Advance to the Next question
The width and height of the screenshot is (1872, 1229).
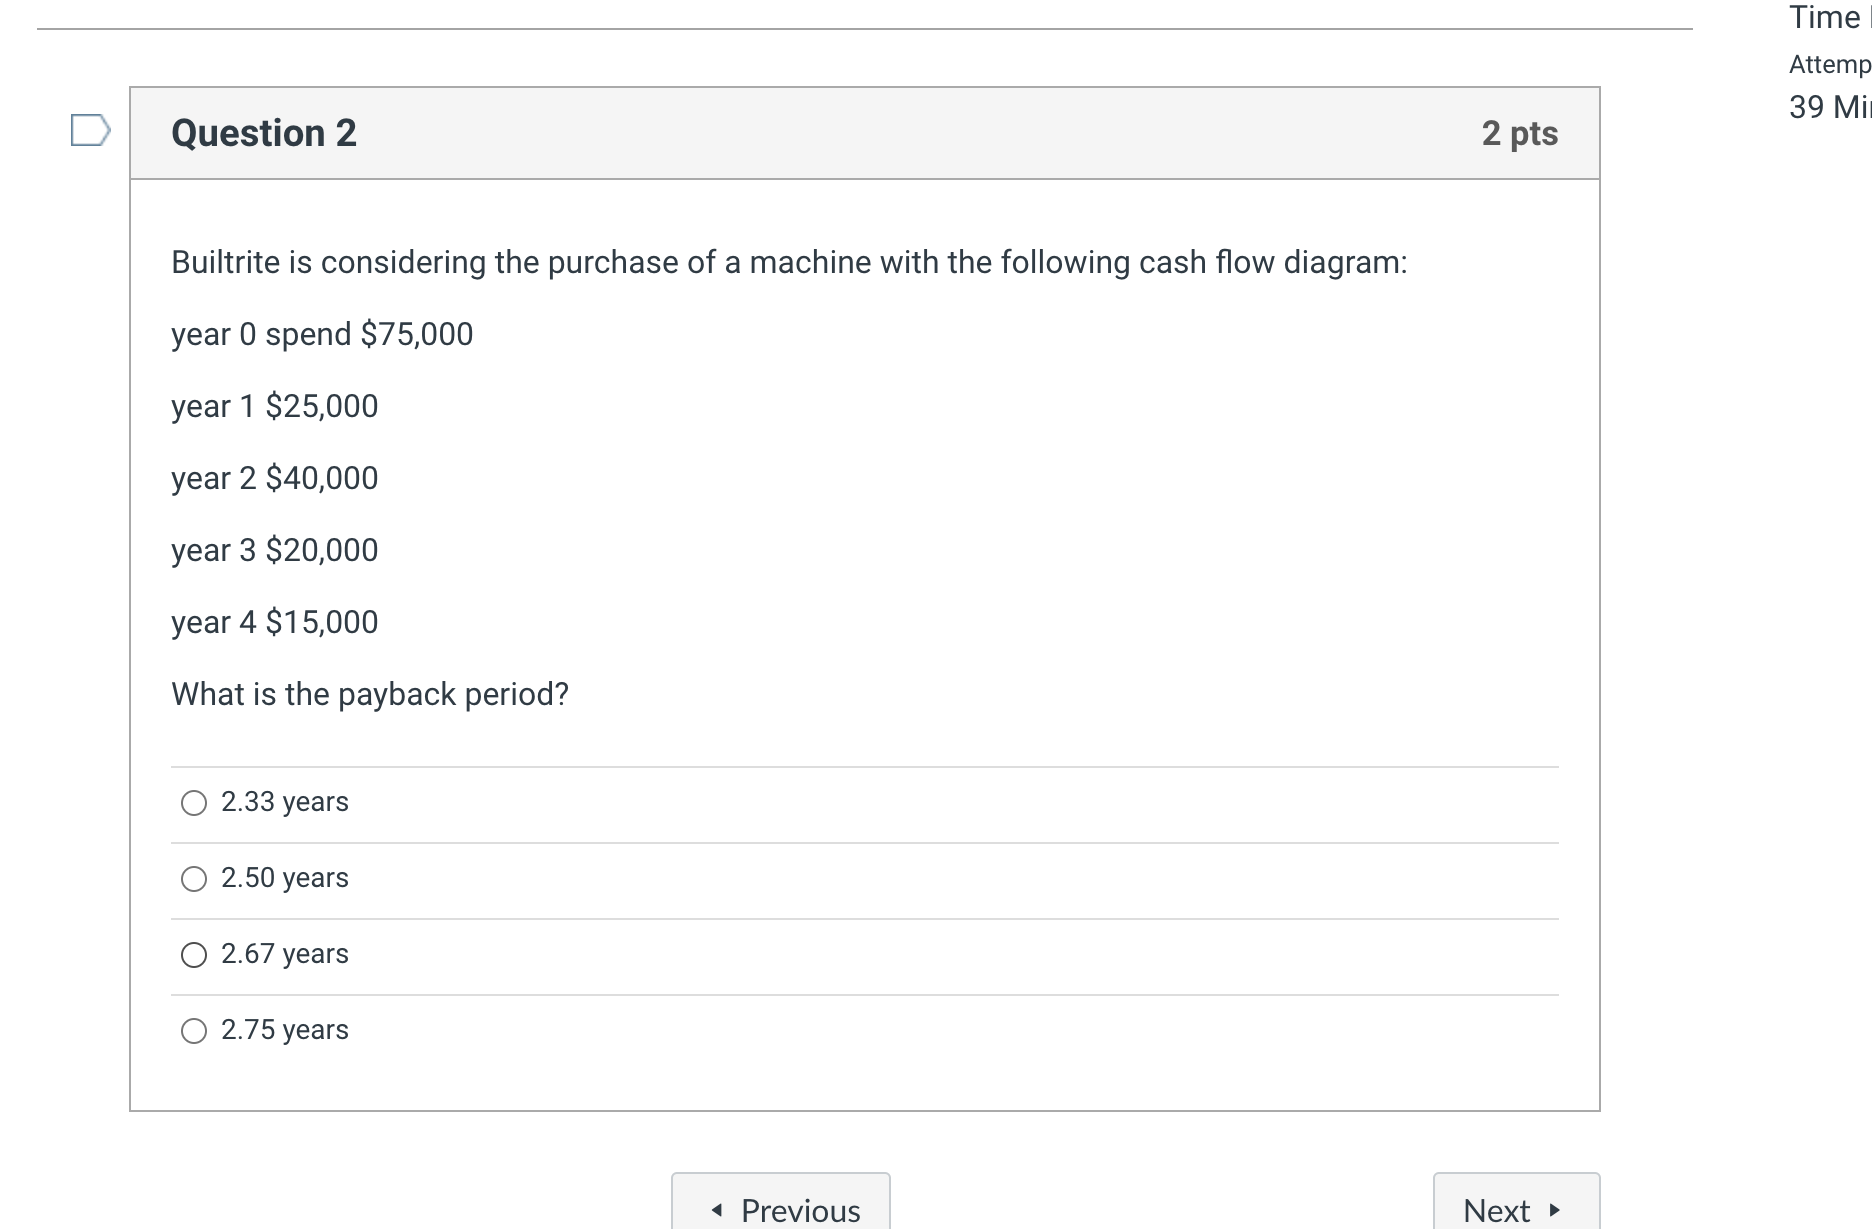[1514, 1210]
